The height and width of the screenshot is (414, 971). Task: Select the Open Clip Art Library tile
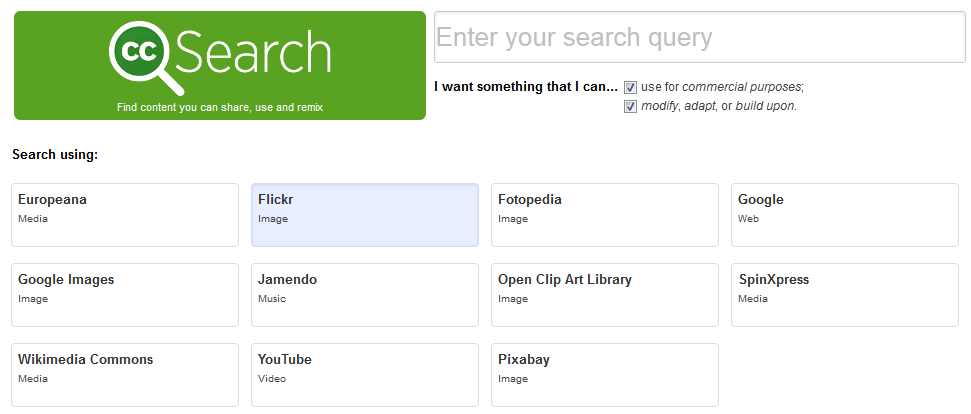pos(605,295)
